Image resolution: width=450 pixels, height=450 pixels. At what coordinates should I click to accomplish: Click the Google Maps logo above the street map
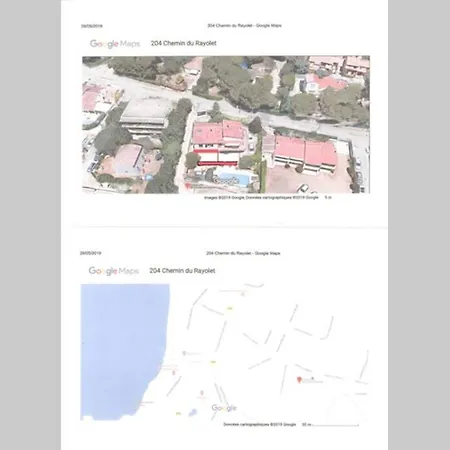coord(113,271)
